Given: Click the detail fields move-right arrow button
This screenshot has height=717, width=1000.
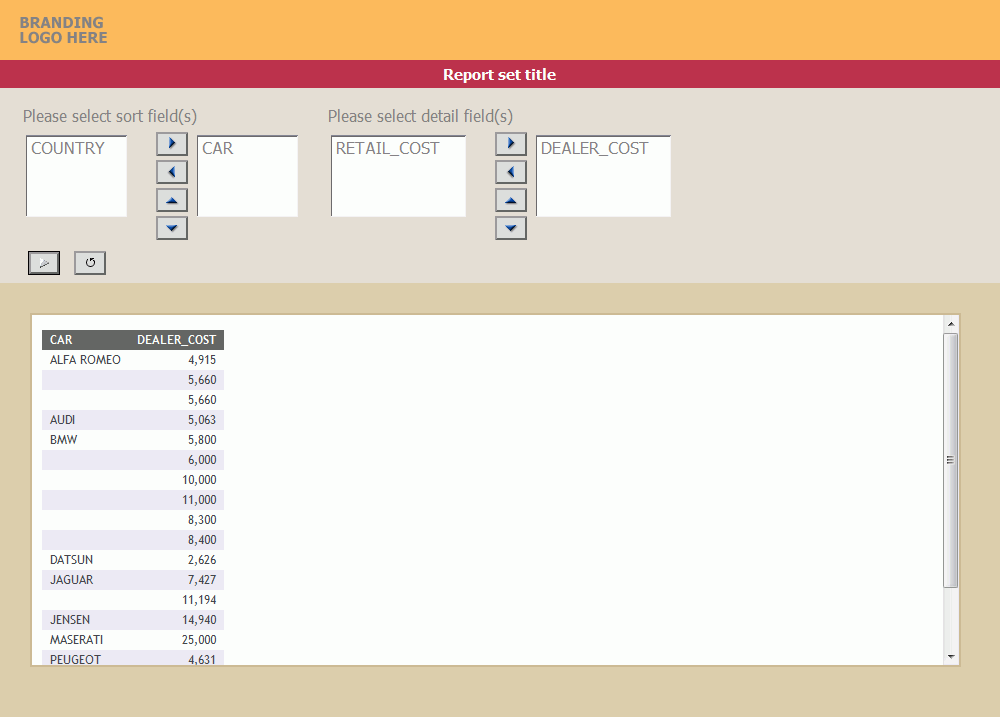Looking at the screenshot, I should coord(511,144).
